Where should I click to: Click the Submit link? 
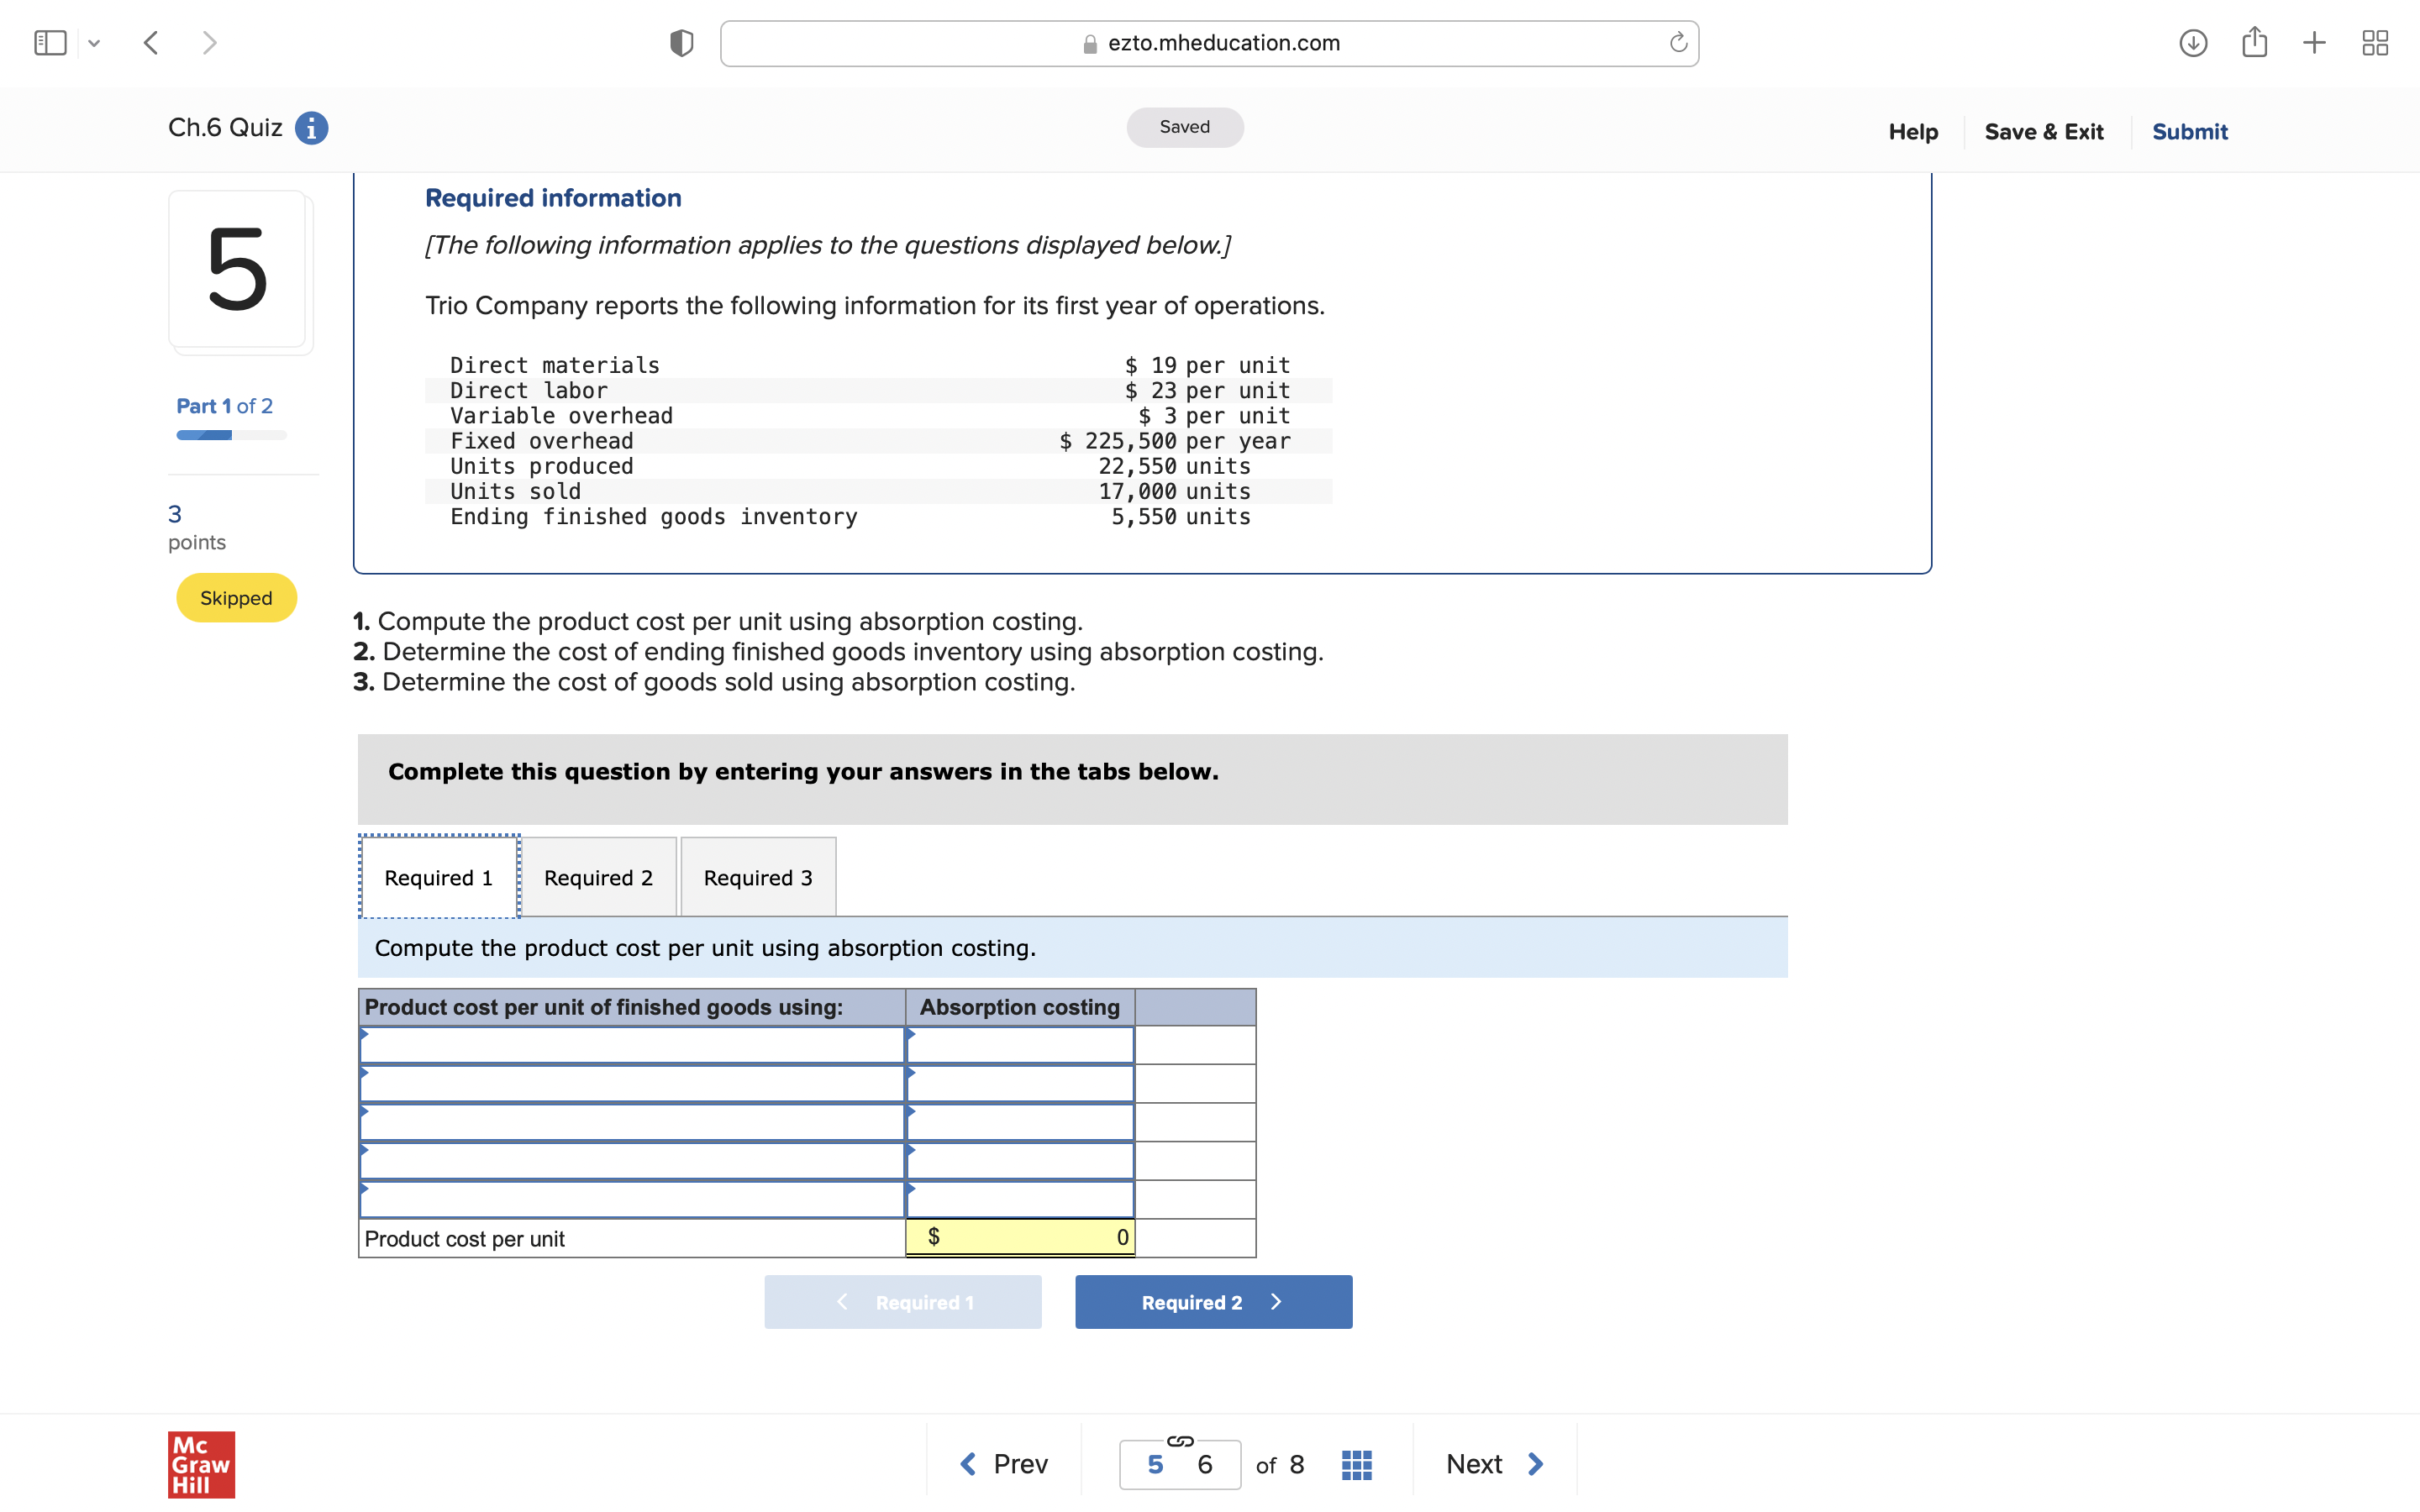click(x=2189, y=132)
